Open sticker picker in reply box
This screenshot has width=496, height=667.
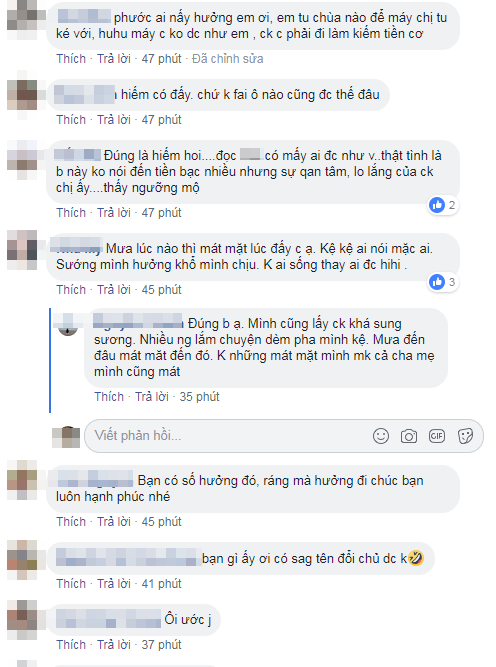point(465,436)
